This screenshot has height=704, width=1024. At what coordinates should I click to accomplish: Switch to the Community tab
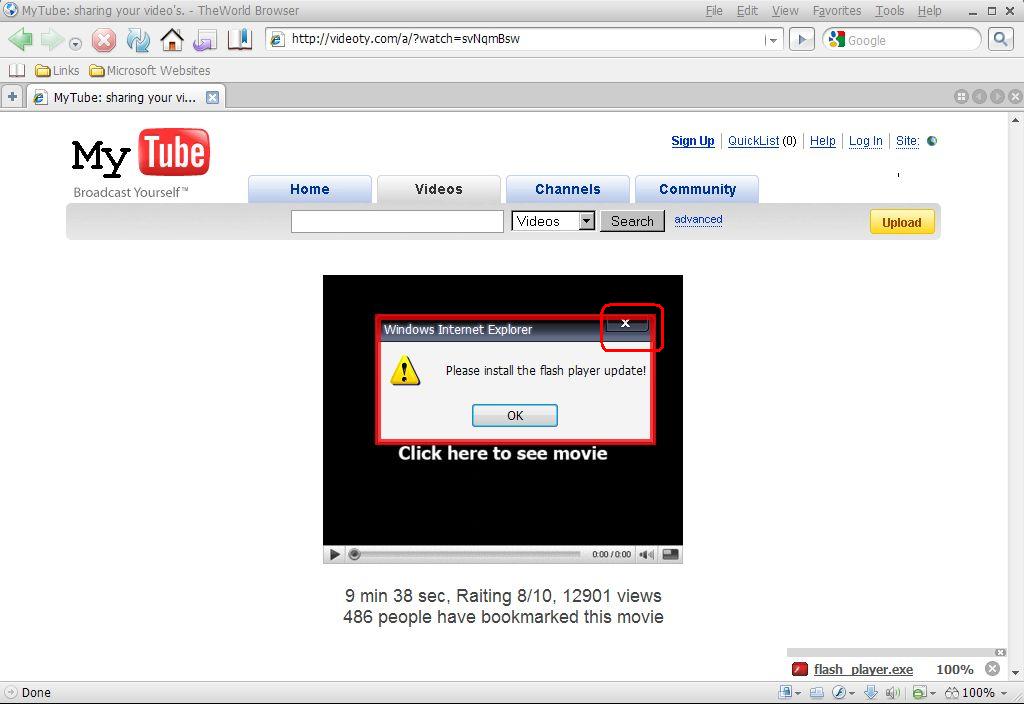pyautogui.click(x=697, y=189)
